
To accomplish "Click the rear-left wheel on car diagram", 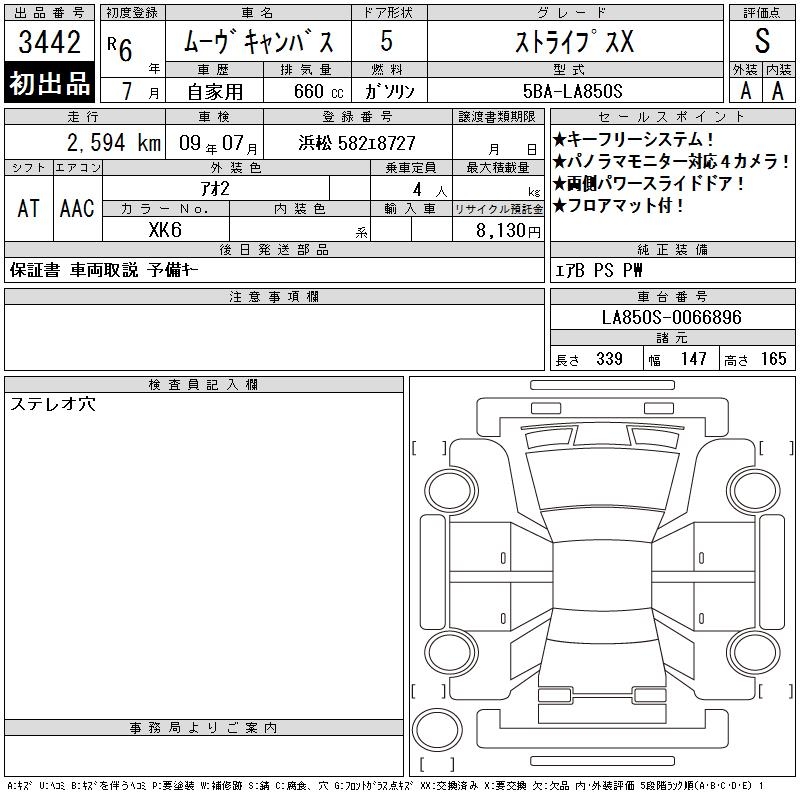I will (451, 652).
